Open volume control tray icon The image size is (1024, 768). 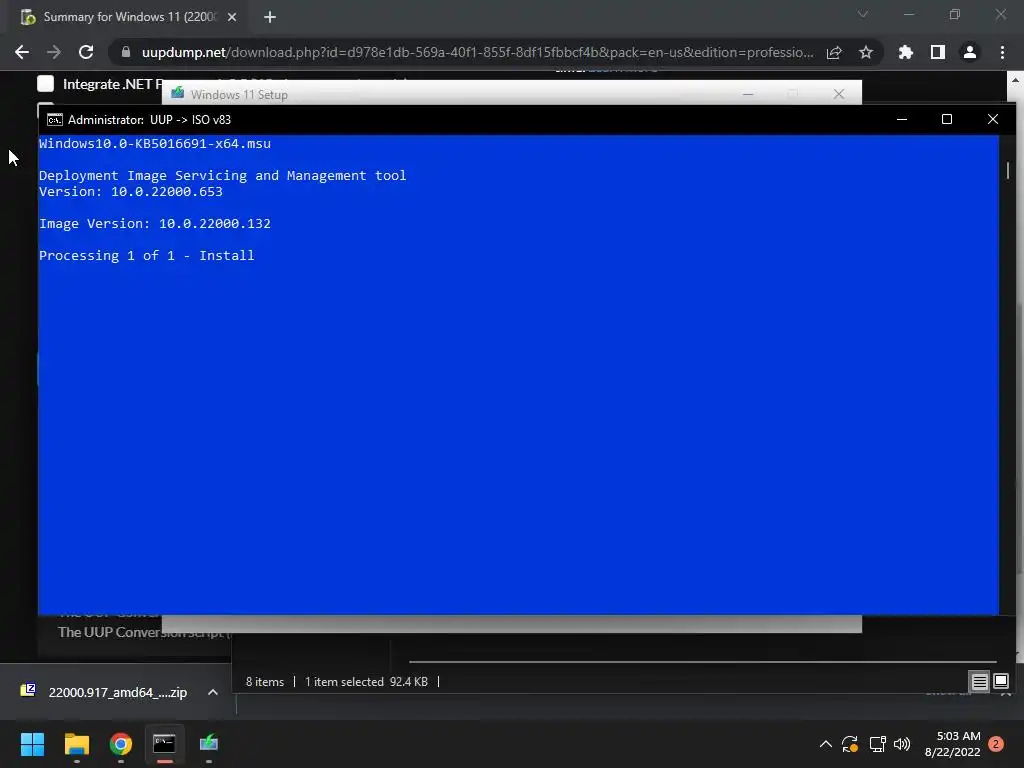point(902,744)
